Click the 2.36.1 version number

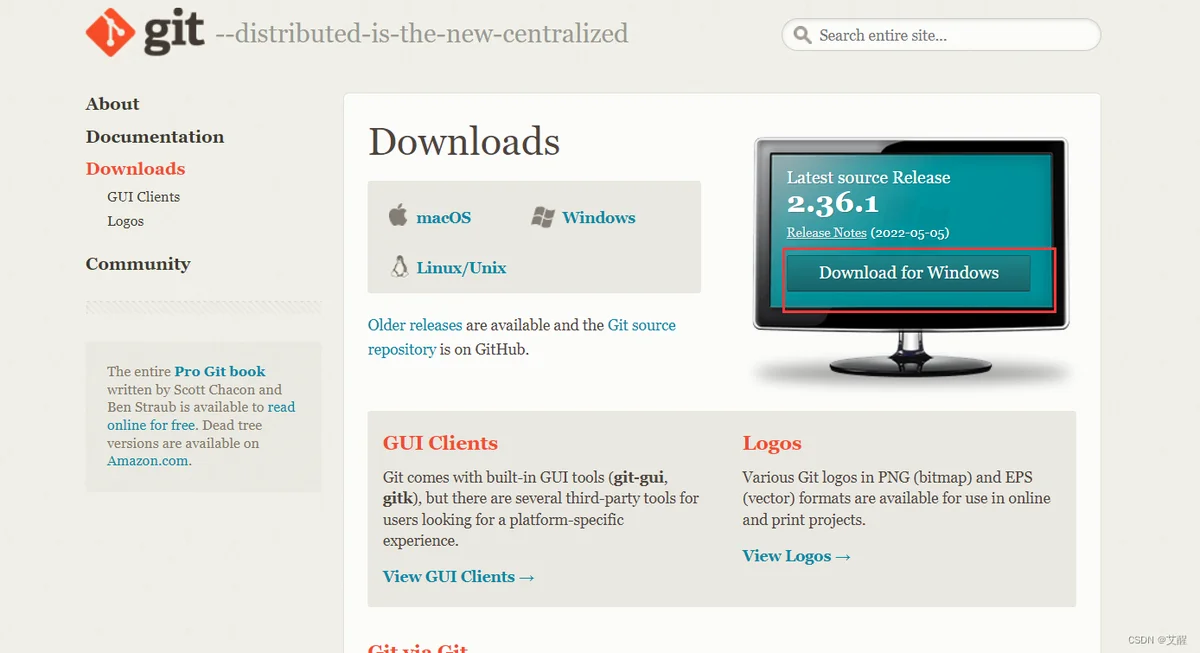click(833, 204)
